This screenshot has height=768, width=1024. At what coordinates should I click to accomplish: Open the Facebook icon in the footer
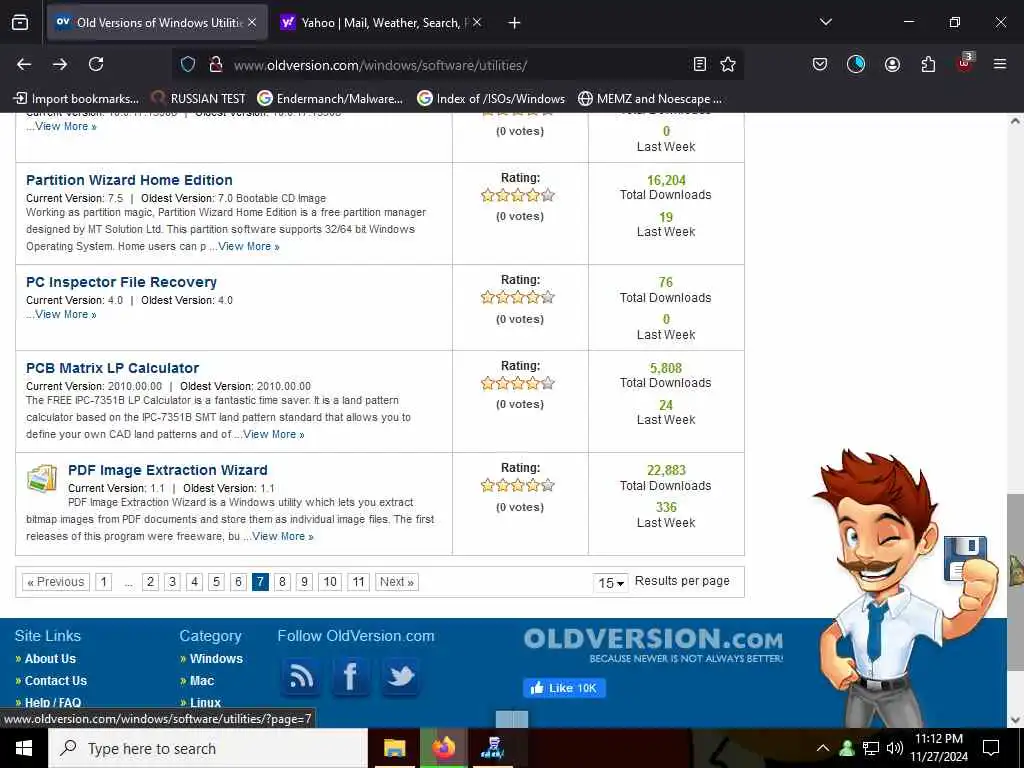click(x=351, y=677)
